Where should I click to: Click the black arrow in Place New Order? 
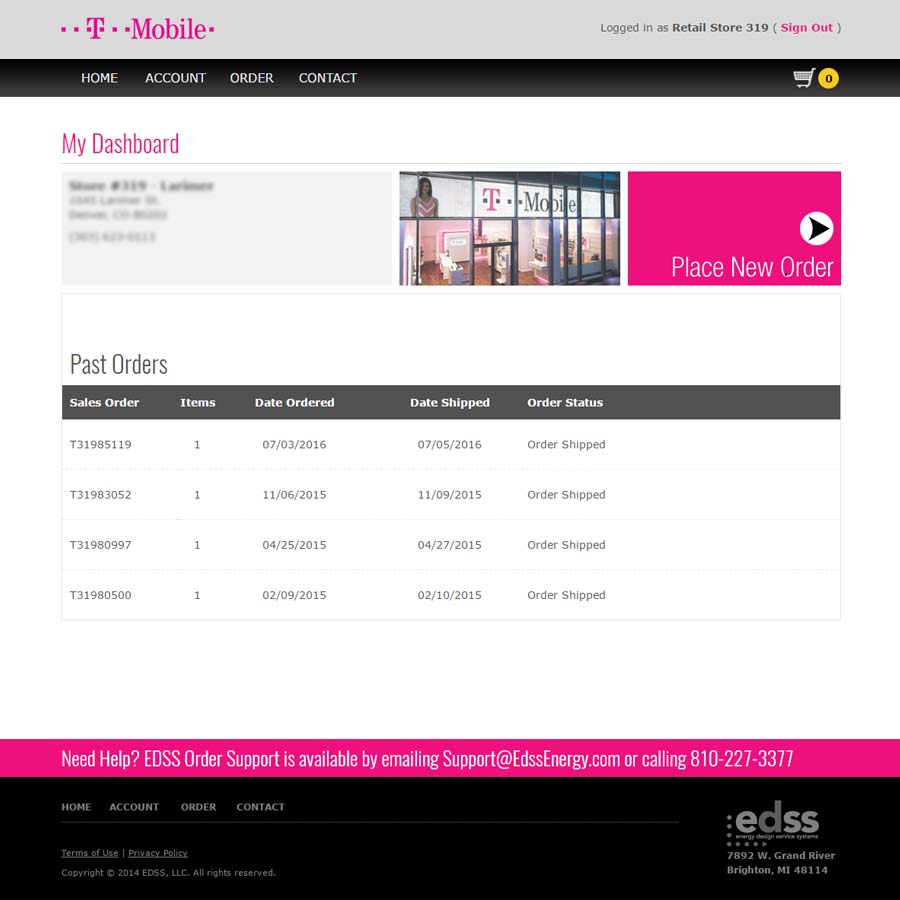tap(816, 228)
